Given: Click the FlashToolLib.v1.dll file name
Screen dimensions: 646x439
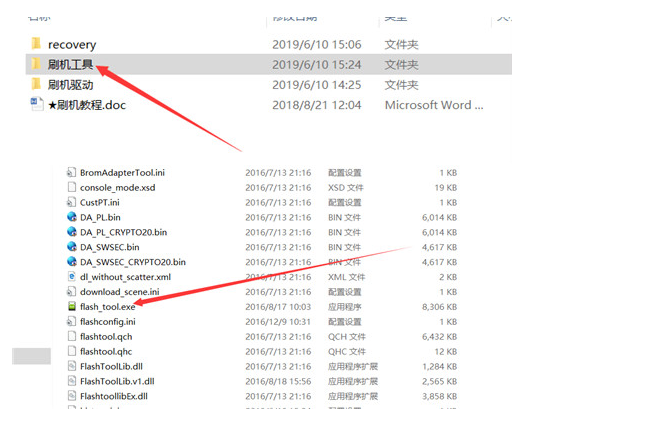Looking at the screenshot, I should (x=115, y=381).
